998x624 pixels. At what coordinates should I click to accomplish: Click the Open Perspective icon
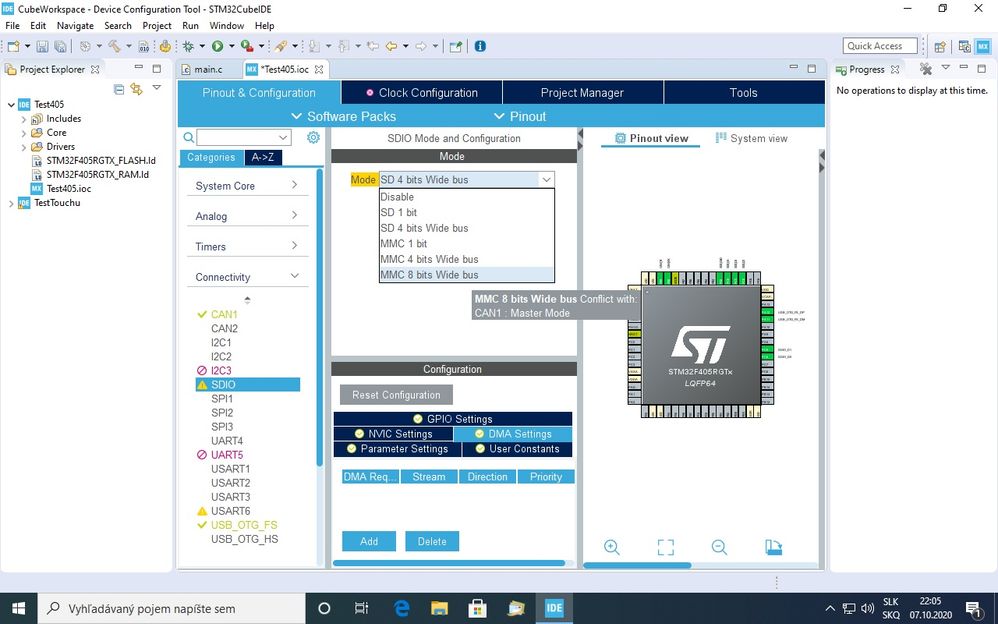point(939,46)
